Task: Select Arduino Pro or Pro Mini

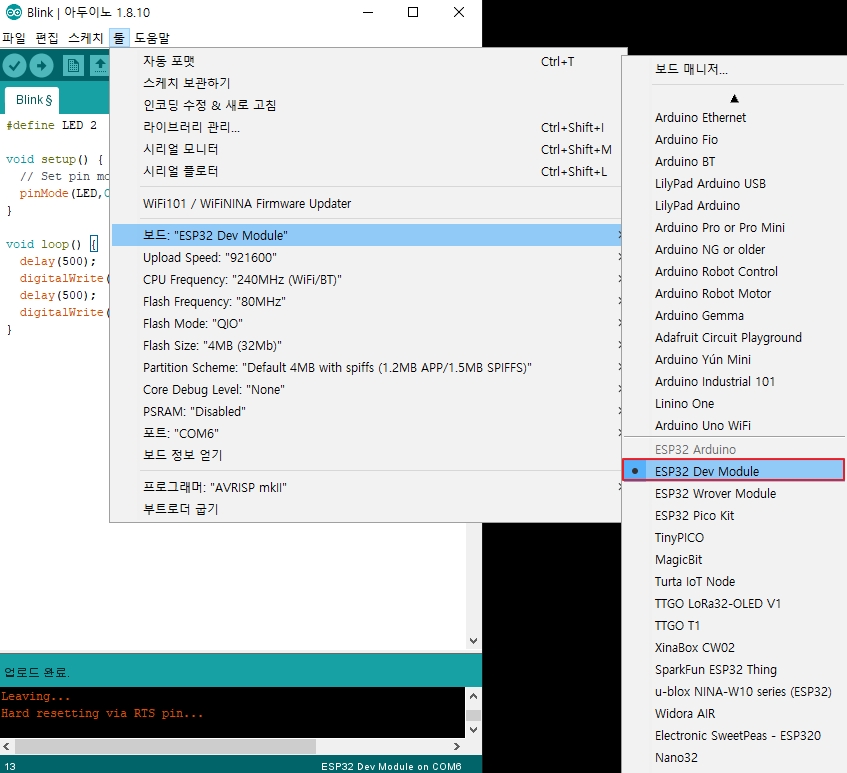Action: [x=733, y=228]
